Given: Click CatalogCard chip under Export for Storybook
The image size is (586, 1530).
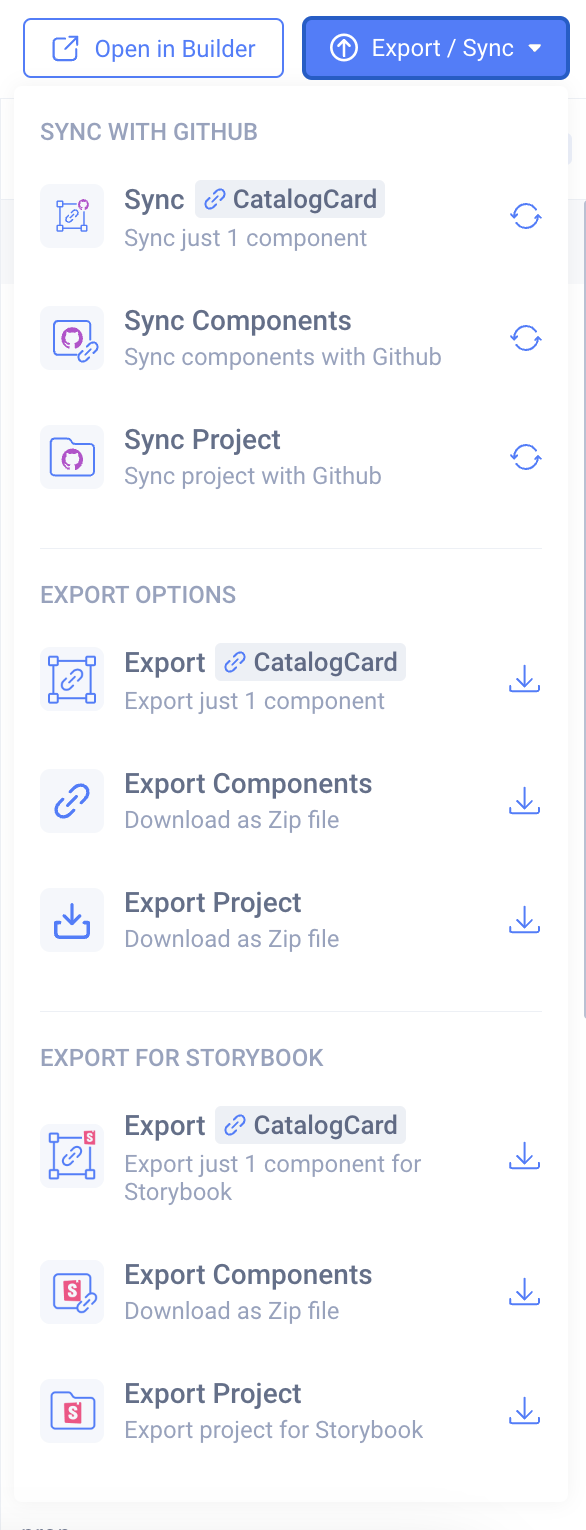Looking at the screenshot, I should tap(311, 1125).
